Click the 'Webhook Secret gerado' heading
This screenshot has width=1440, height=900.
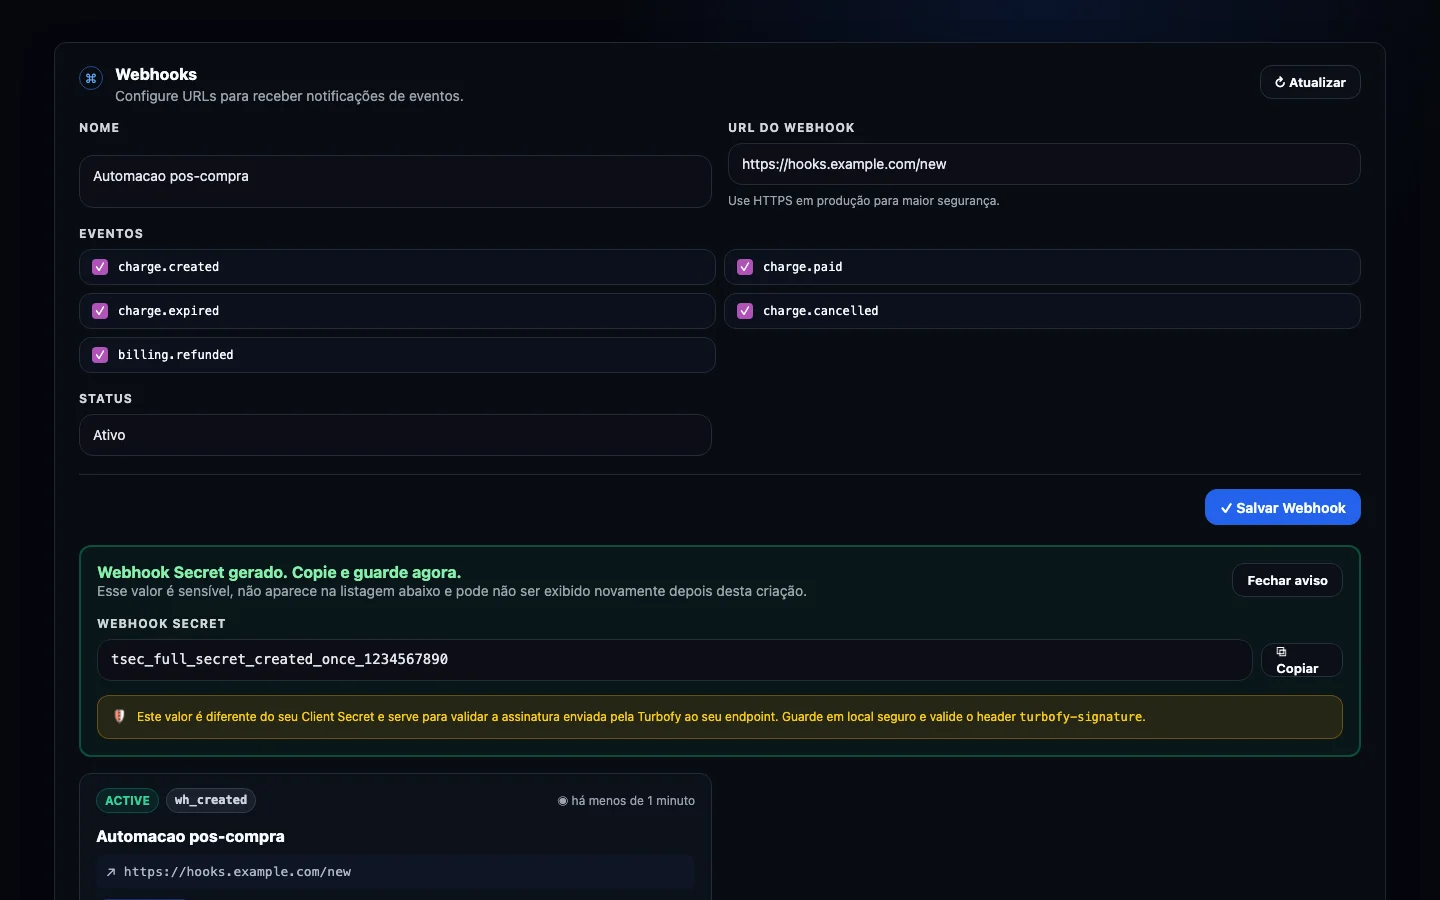279,572
